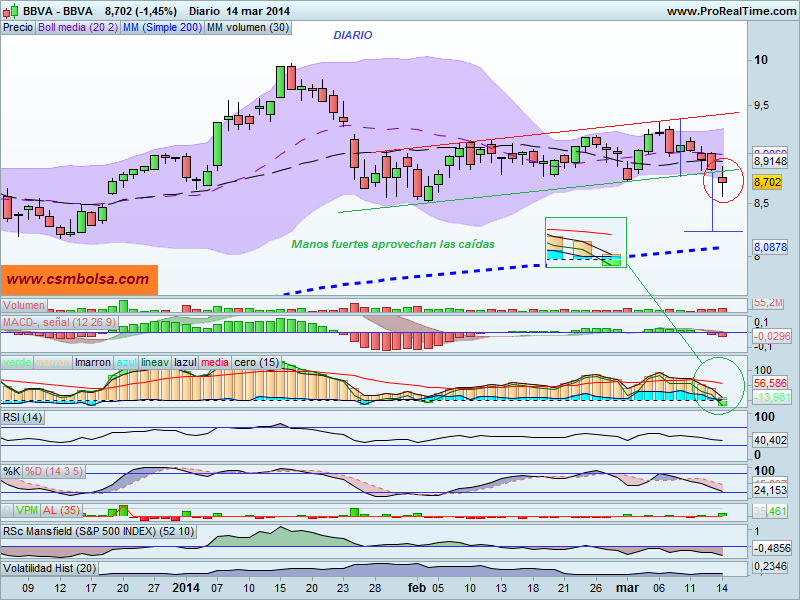The height and width of the screenshot is (600, 800).
Task: Click the mar label on the time axis
Action: point(627,588)
